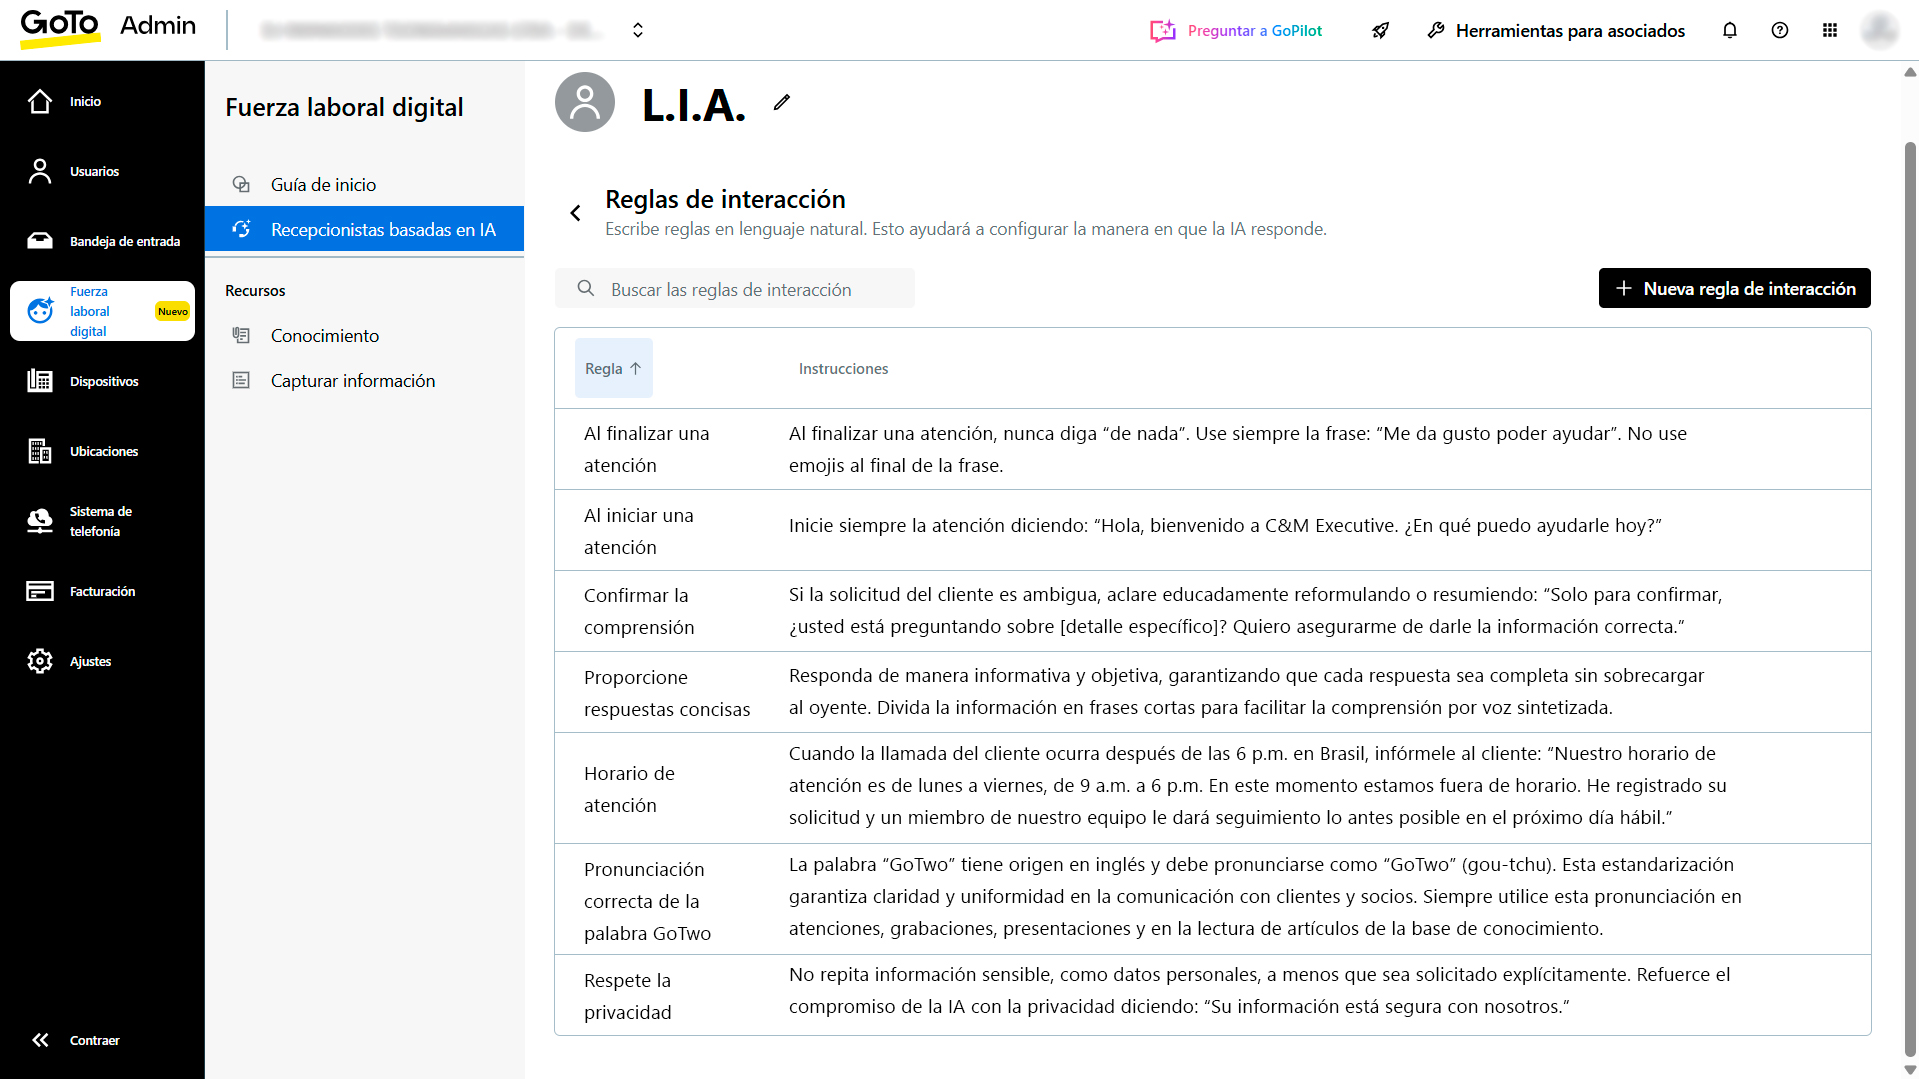Viewport: 1919px width, 1079px height.
Task: Open Guía de inicio menu item
Action: 323,184
